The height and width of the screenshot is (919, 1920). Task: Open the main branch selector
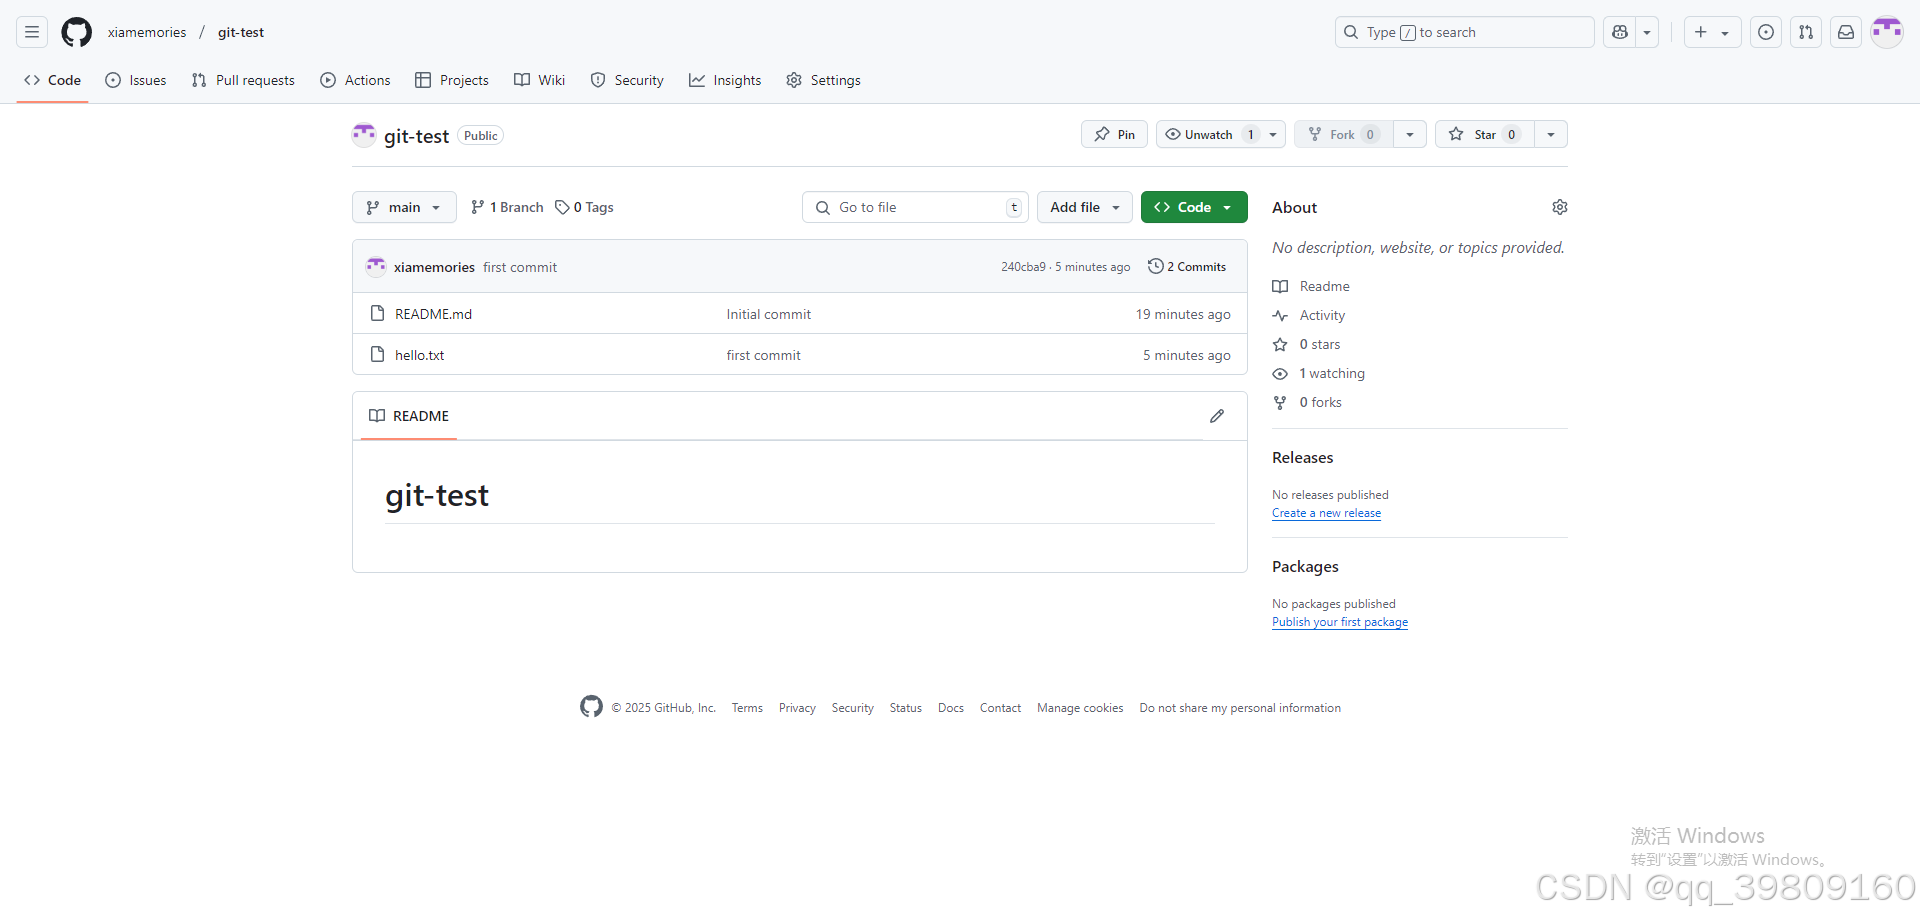point(404,207)
